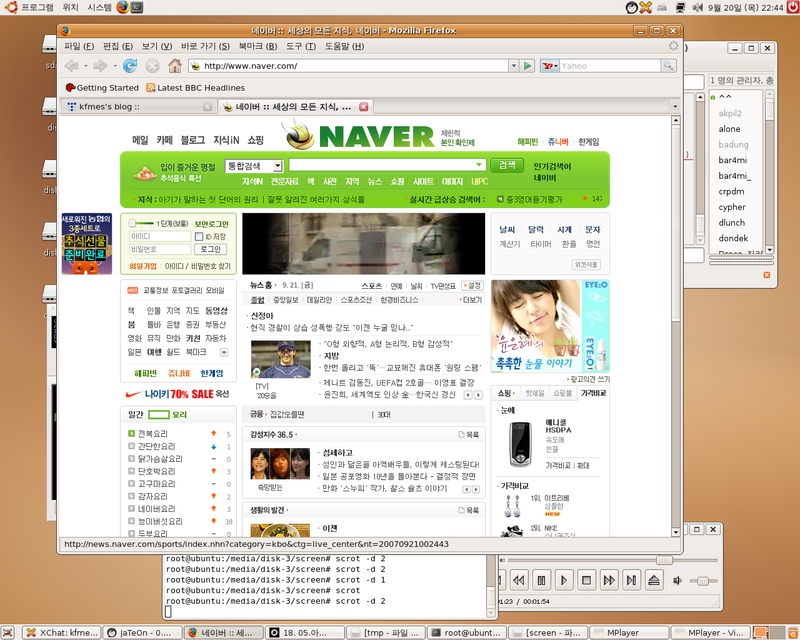The width and height of the screenshot is (800, 640).
Task: Click the green Go arrow beside the URL
Action: tap(528, 66)
